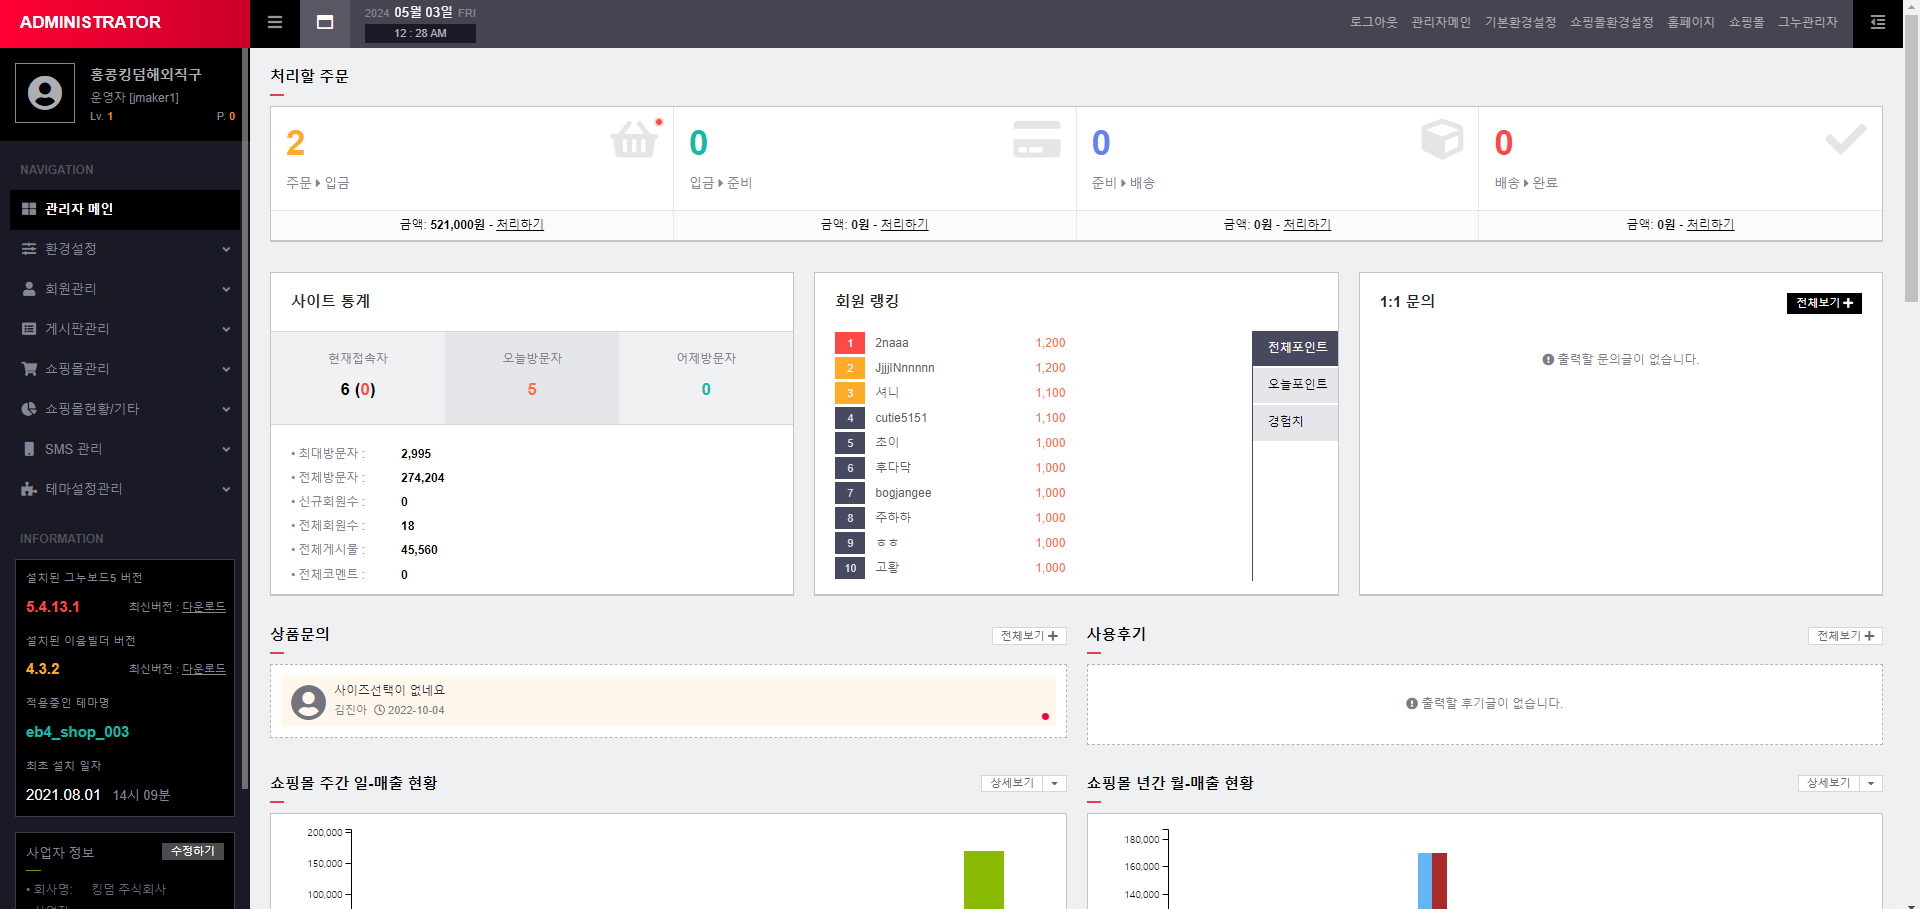Click the shopping basket order icon
The height and width of the screenshot is (909, 1920).
pyautogui.click(x=635, y=140)
